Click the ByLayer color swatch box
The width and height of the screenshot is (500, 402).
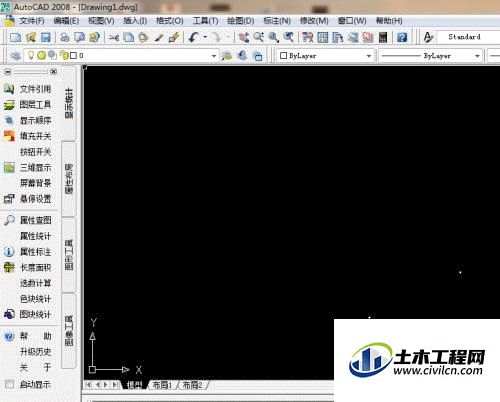[x=284, y=56]
